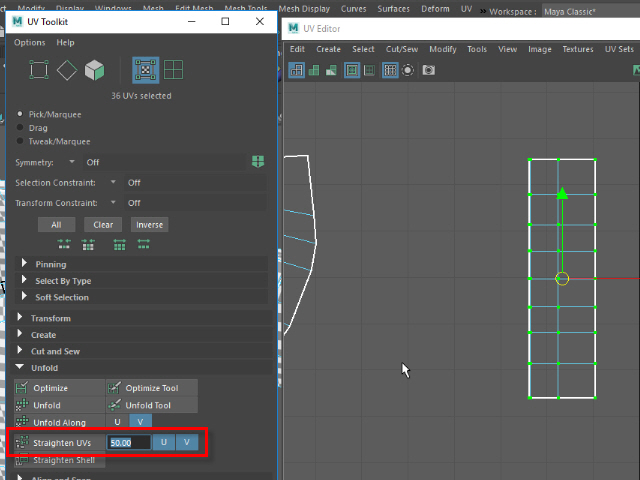
Task: Choose the Drag selection radio button
Action: pyautogui.click(x=21, y=128)
